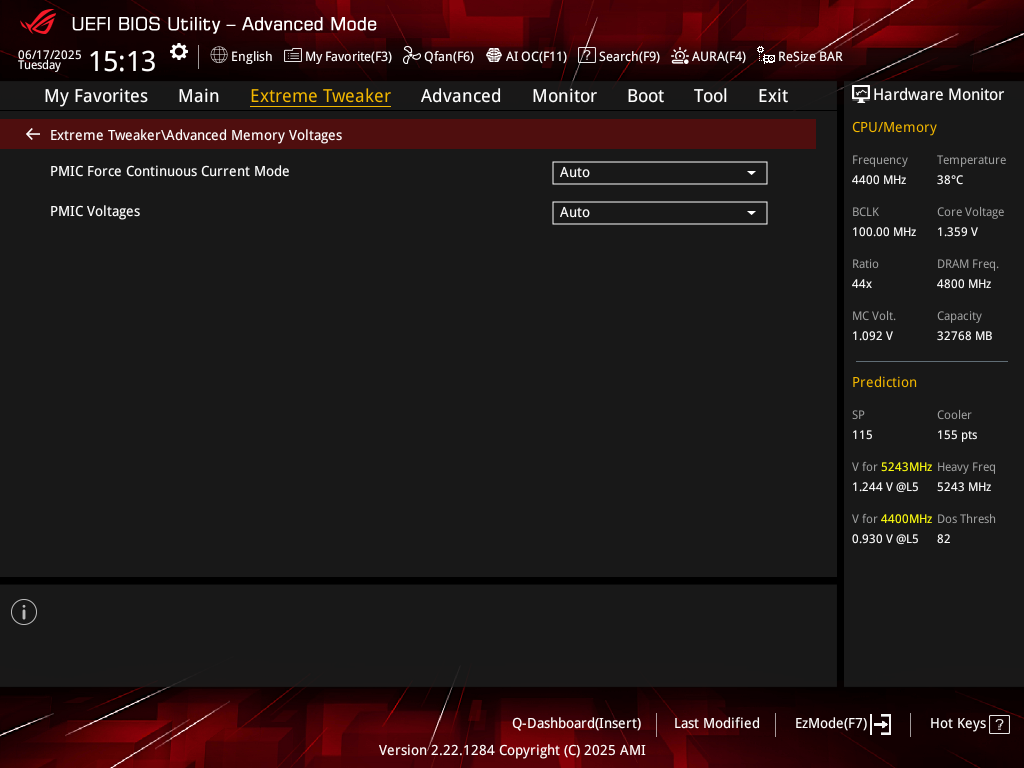This screenshot has width=1024, height=768.
Task: Click the 06/17/2025 date text
Action: pyautogui.click(x=50, y=54)
